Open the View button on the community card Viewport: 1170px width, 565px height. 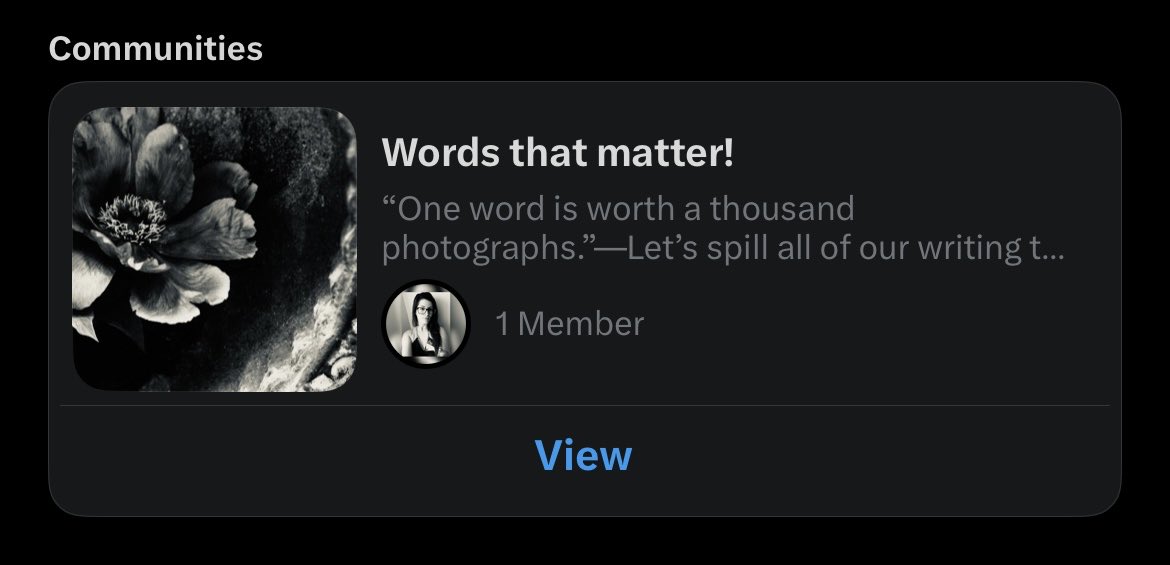(583, 455)
